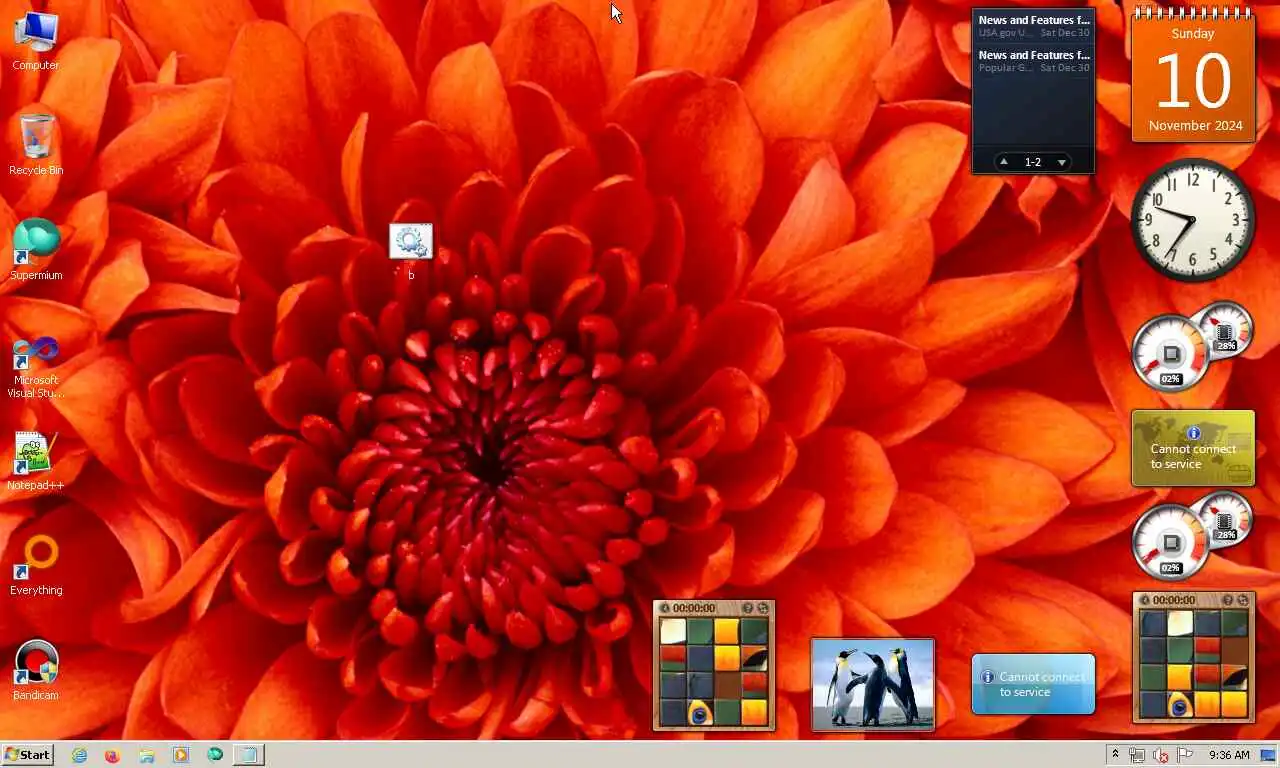
Task: Click the Show Desktop button
Action: 1268,755
